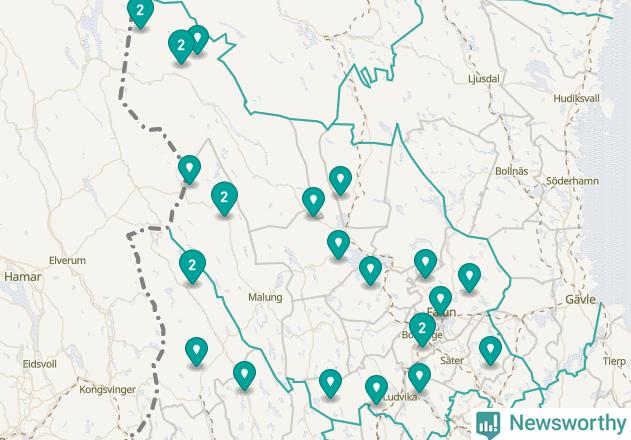Click the cluster marker covering Falun and Borlänge
The width and height of the screenshot is (631, 440).
[x=422, y=328]
